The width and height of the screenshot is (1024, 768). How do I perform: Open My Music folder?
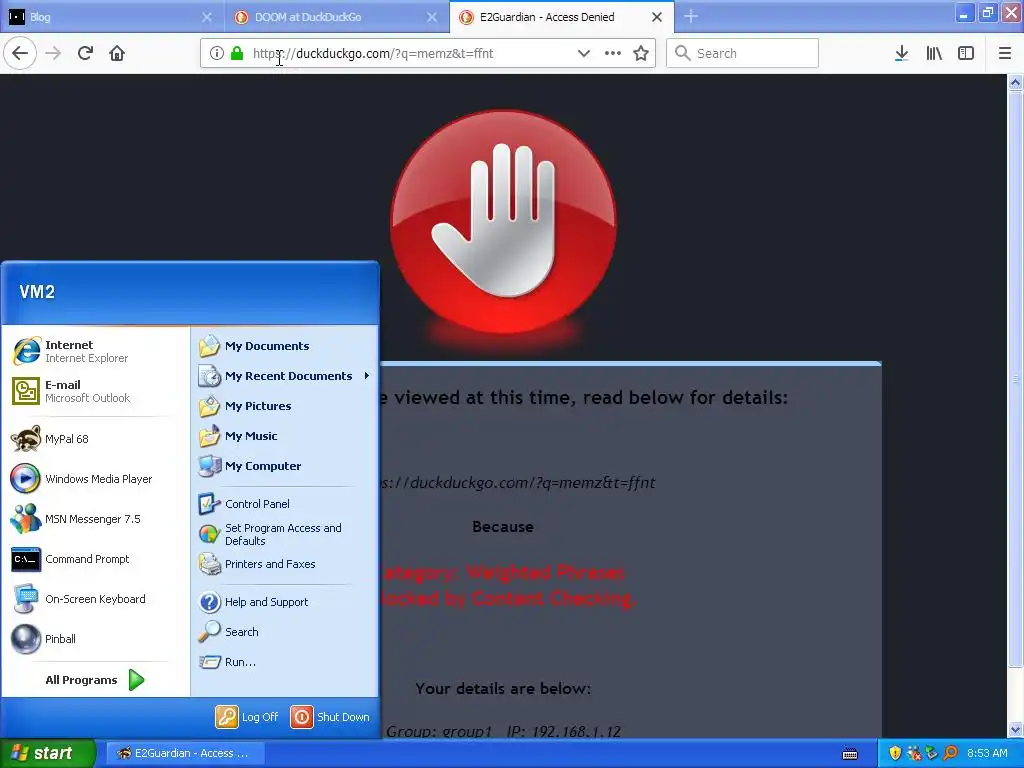(284, 436)
